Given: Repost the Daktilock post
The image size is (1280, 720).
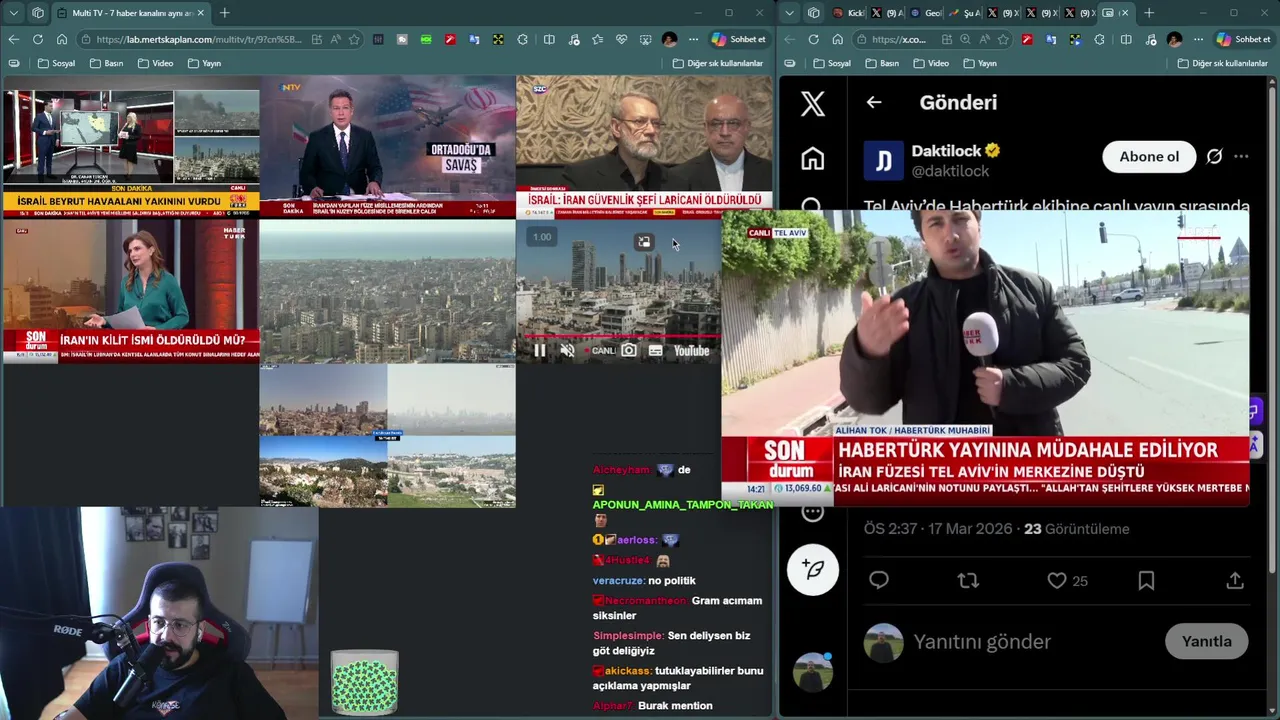Looking at the screenshot, I should [968, 580].
